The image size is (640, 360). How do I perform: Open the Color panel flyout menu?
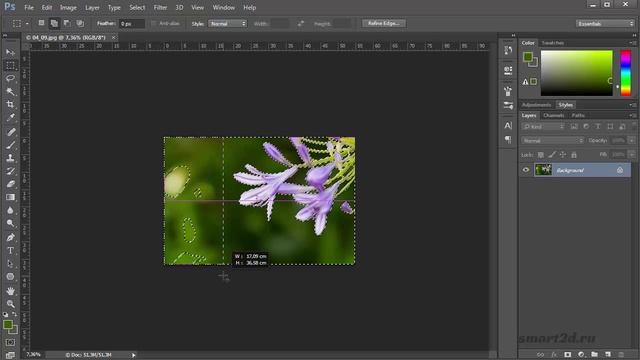pos(632,42)
